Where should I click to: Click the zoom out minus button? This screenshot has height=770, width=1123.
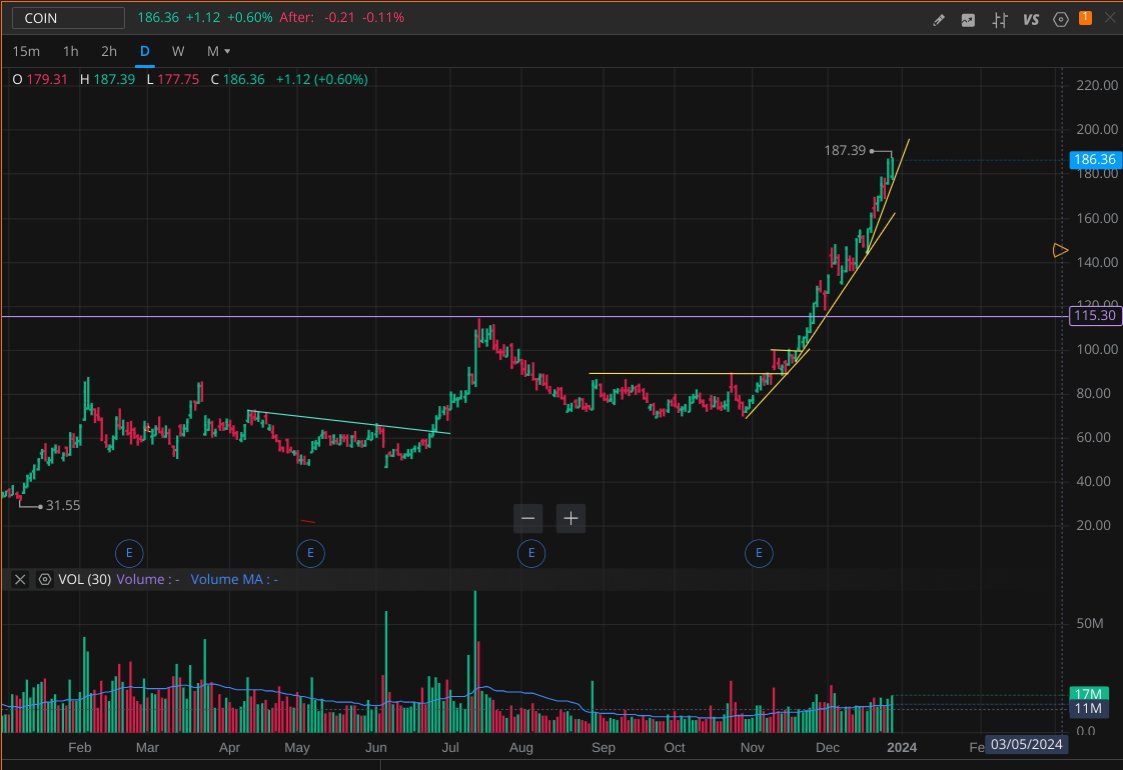point(528,518)
